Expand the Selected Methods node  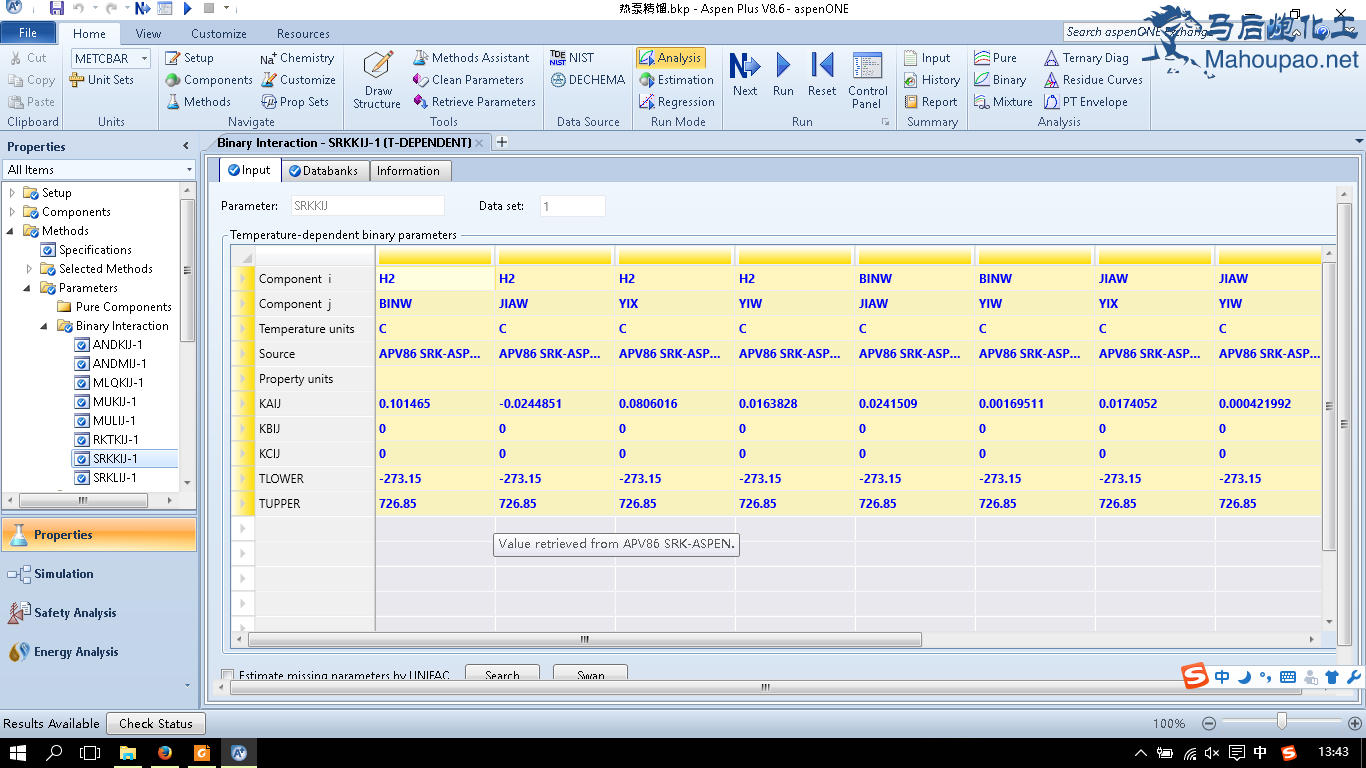click(x=30, y=269)
